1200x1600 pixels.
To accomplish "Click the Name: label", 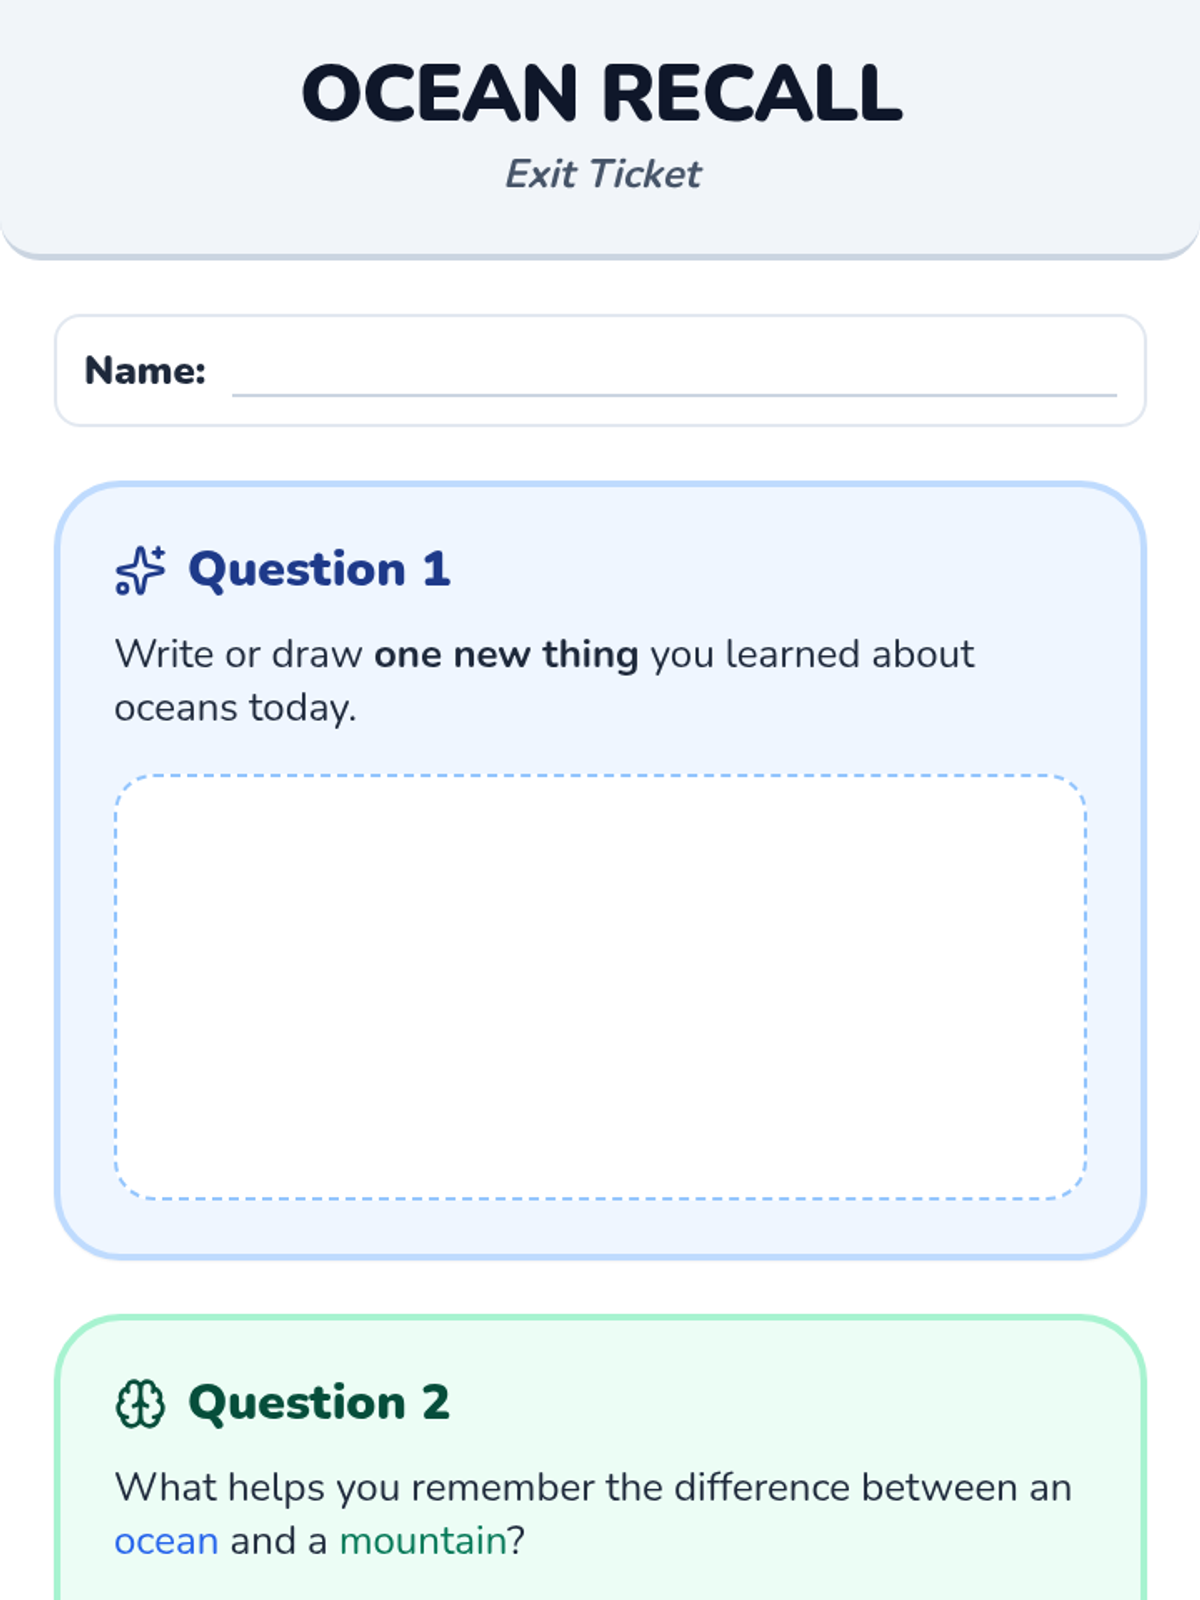I will [x=145, y=371].
